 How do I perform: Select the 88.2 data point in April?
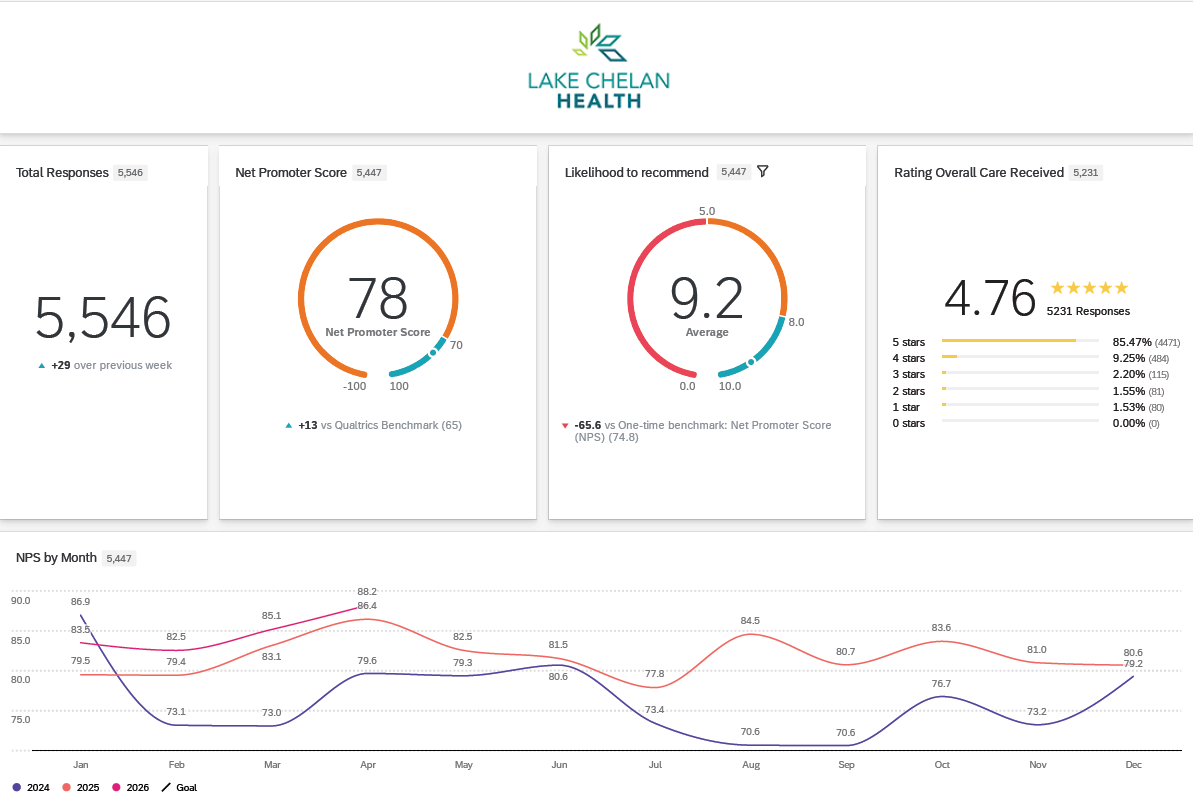click(x=359, y=607)
